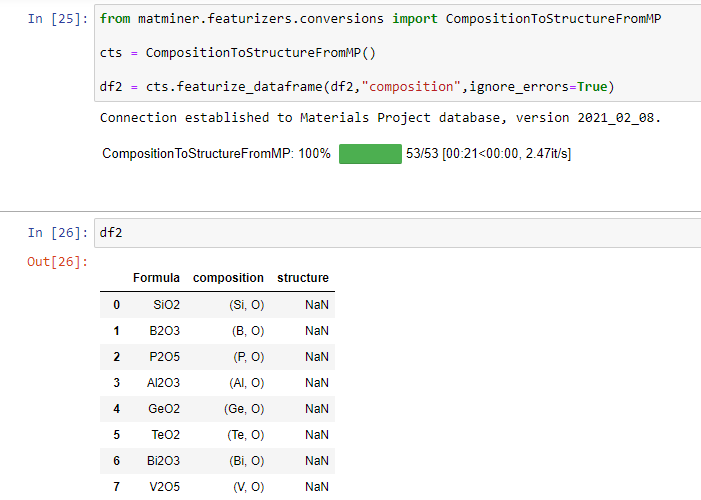Click the In [25] cell prompt
Viewport: 701px width, 500px height.
click(56, 19)
